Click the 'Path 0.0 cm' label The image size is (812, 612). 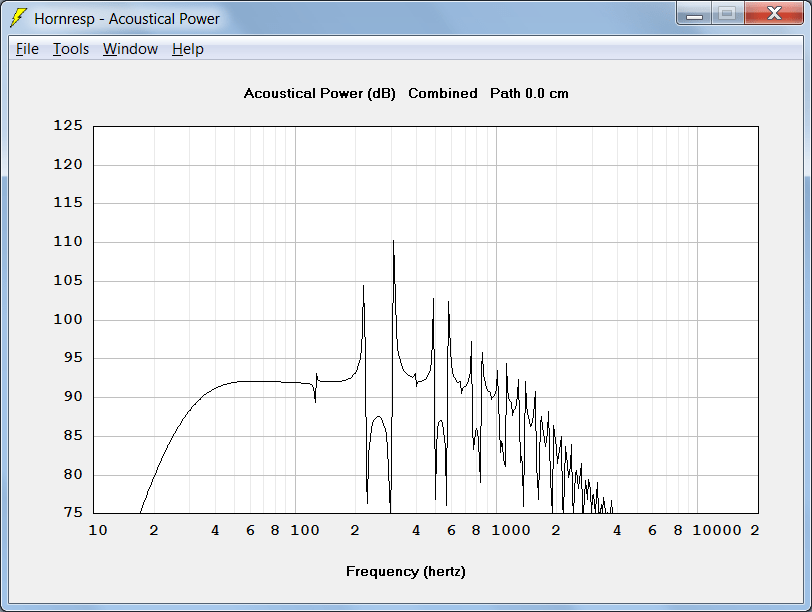click(529, 94)
